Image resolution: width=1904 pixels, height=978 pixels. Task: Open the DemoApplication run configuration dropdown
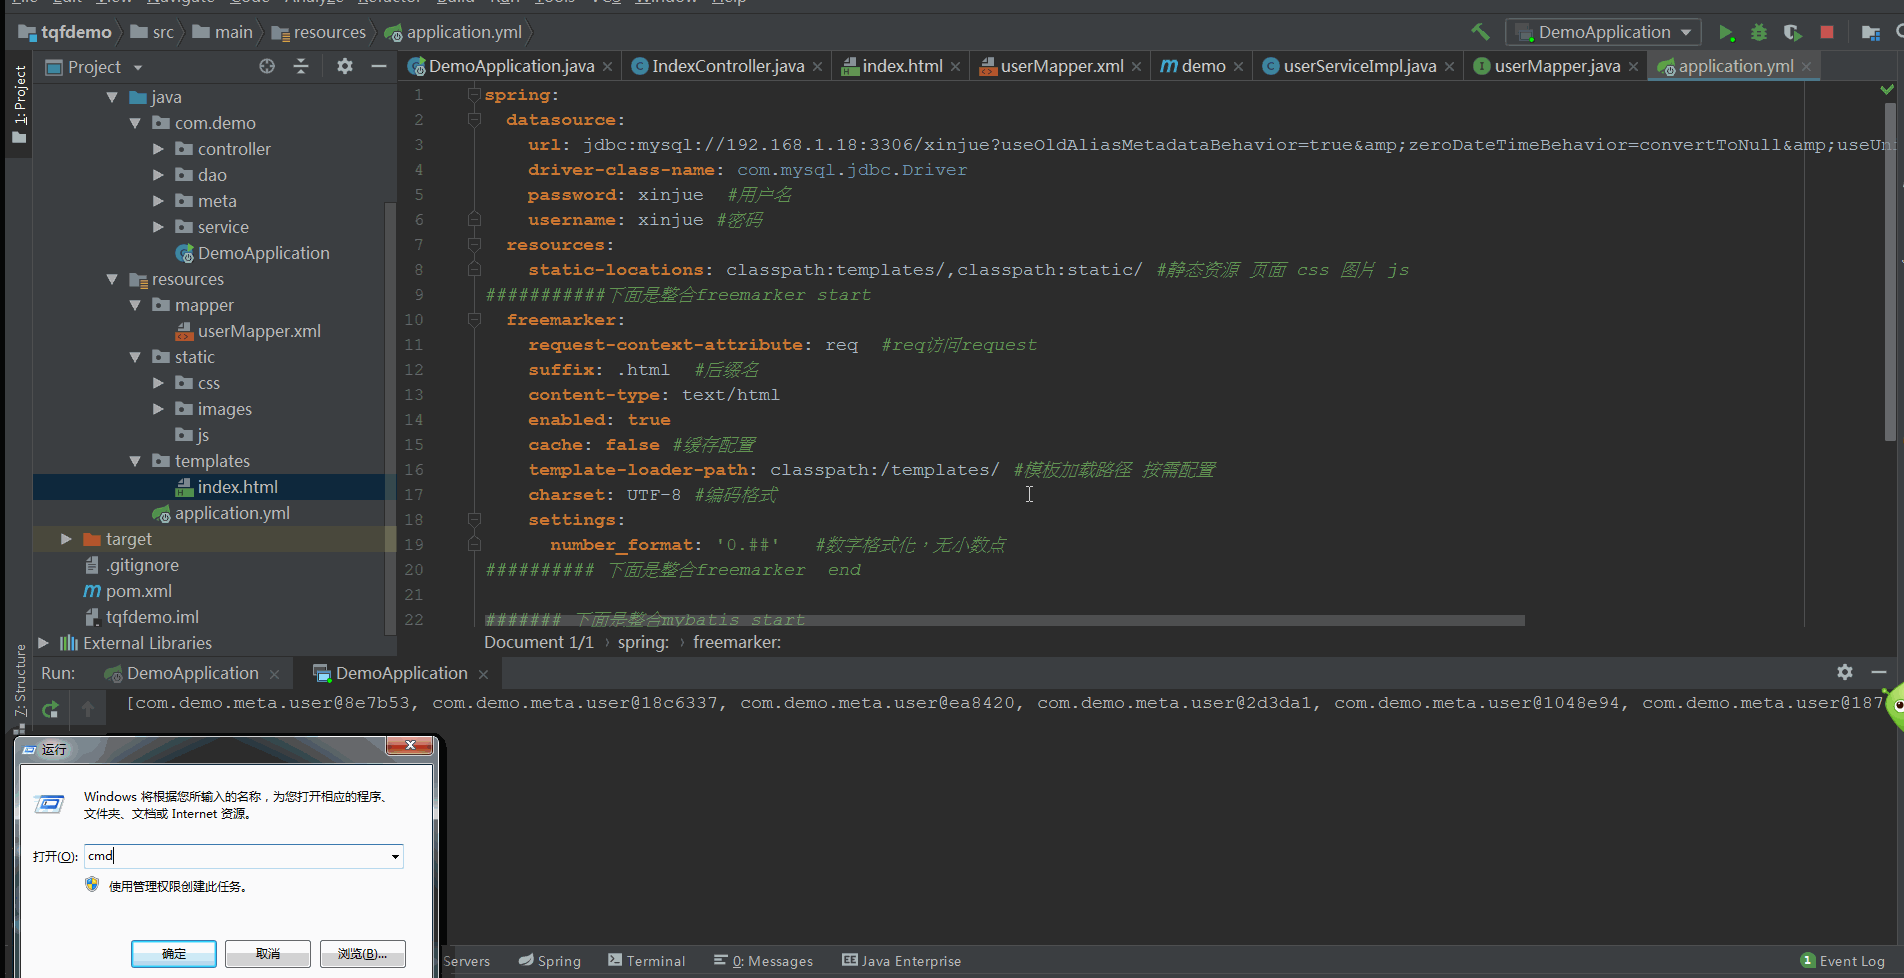pos(1603,32)
